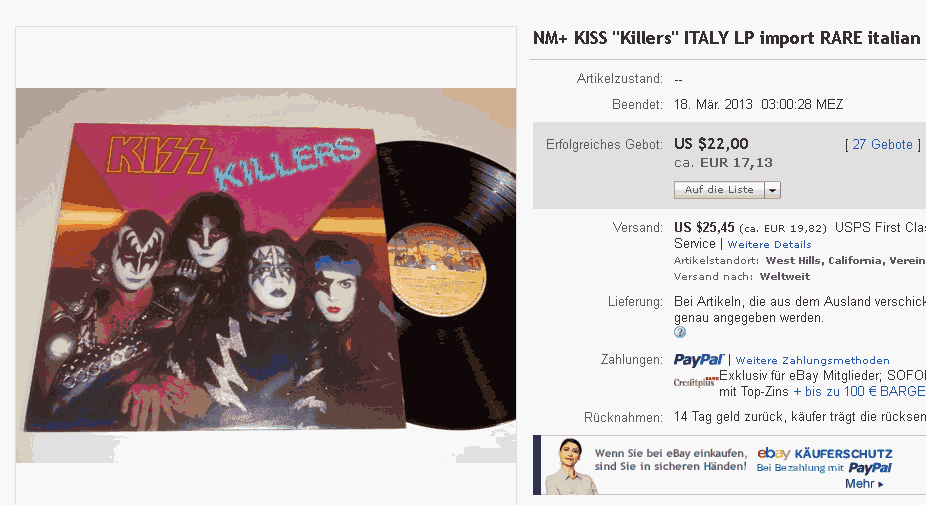Click the PayPal logo under Zahlungen
Image resolution: width=926 pixels, height=505 pixels.
point(699,360)
